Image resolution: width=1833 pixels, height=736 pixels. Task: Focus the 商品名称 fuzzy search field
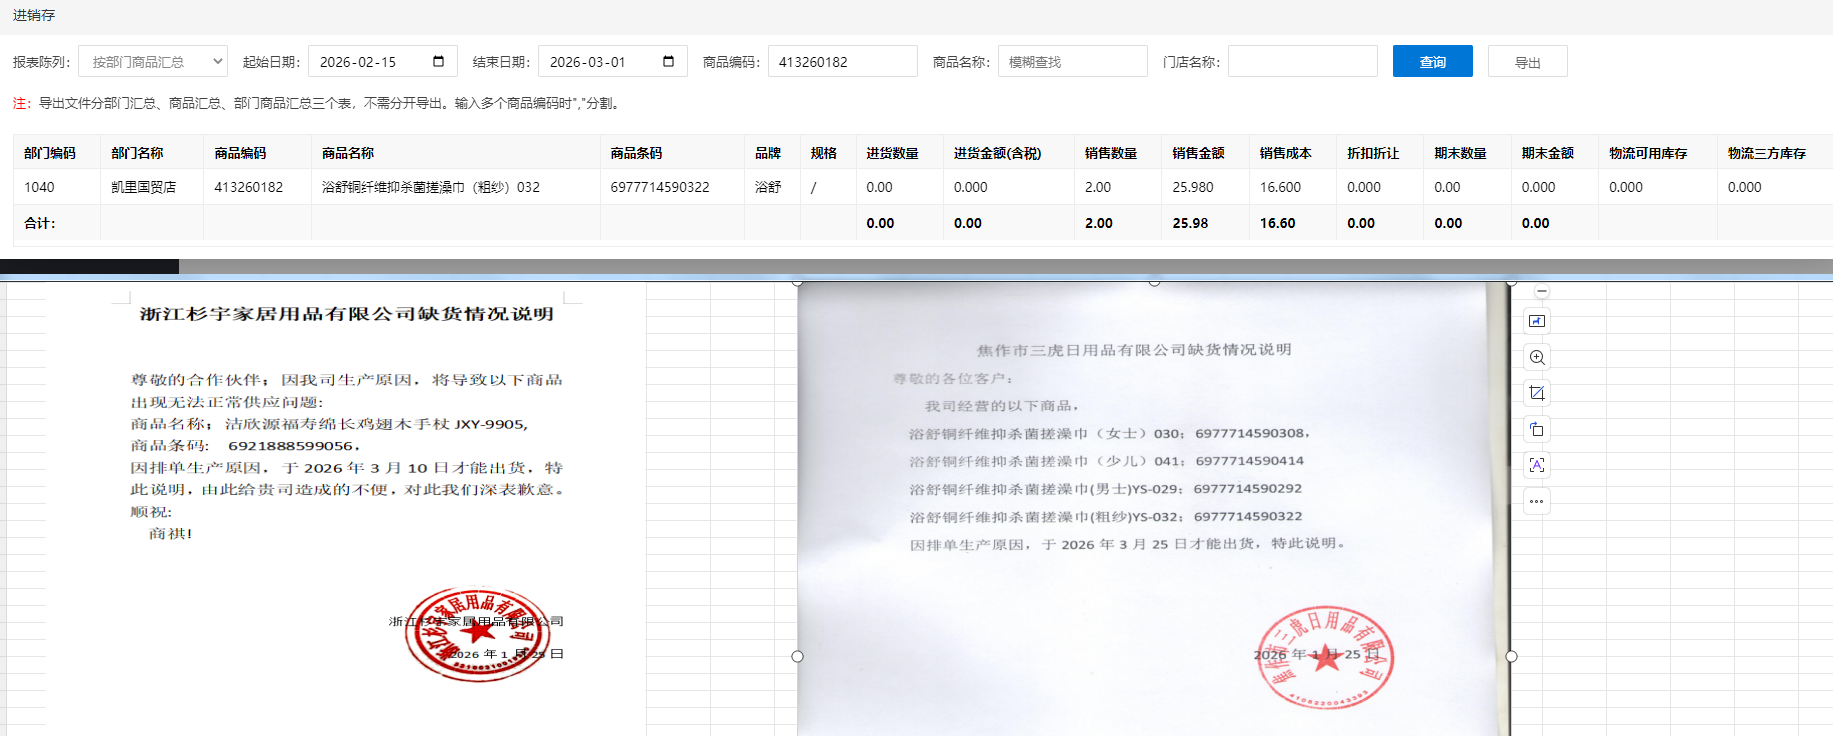click(x=1072, y=61)
